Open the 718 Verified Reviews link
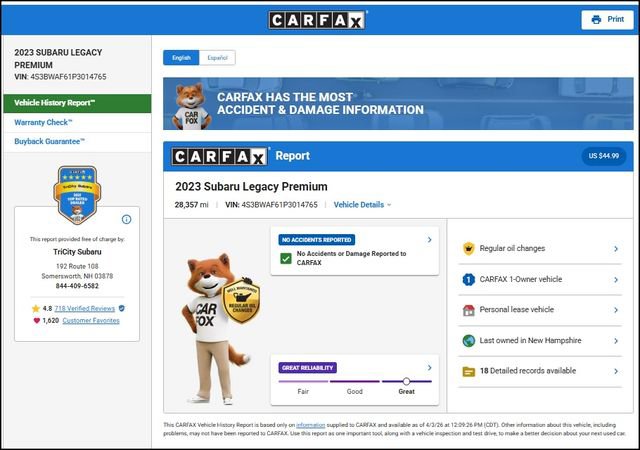Viewport: 640px width, 450px height. click(x=85, y=309)
